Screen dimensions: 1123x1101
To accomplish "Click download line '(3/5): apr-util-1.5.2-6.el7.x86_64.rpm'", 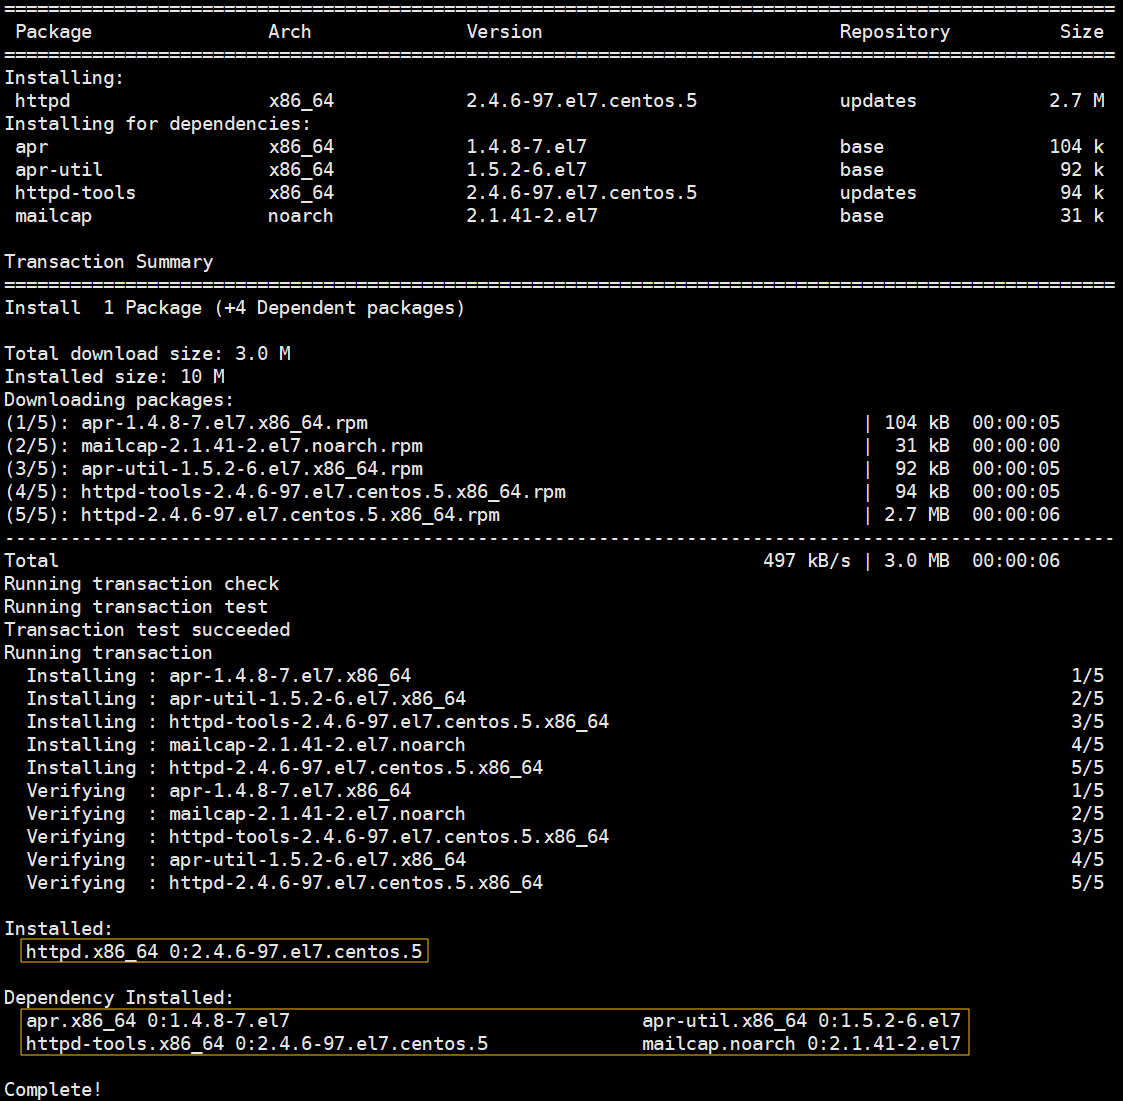I will click(213, 468).
